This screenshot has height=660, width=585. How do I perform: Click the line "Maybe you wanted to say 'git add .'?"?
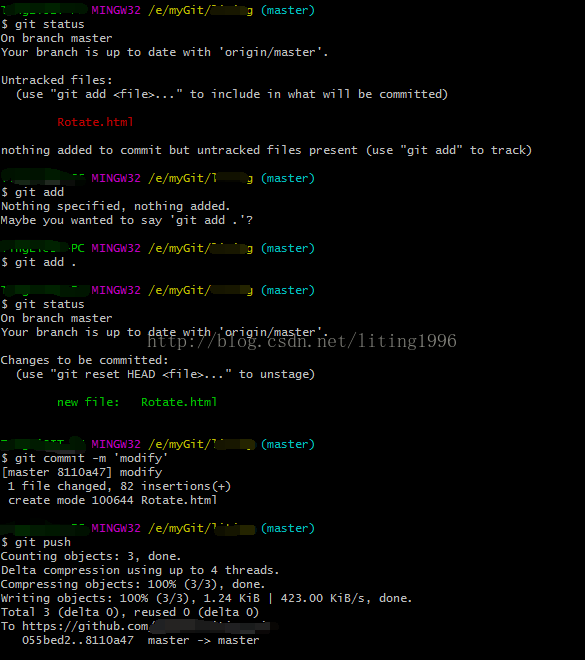[127, 220]
